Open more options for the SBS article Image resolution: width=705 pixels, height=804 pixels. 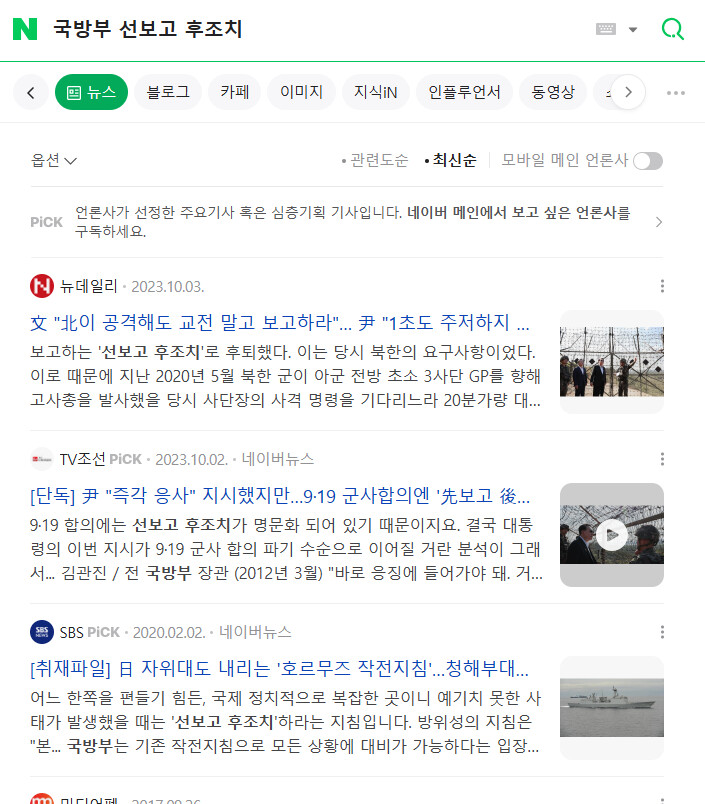pyautogui.click(x=662, y=632)
